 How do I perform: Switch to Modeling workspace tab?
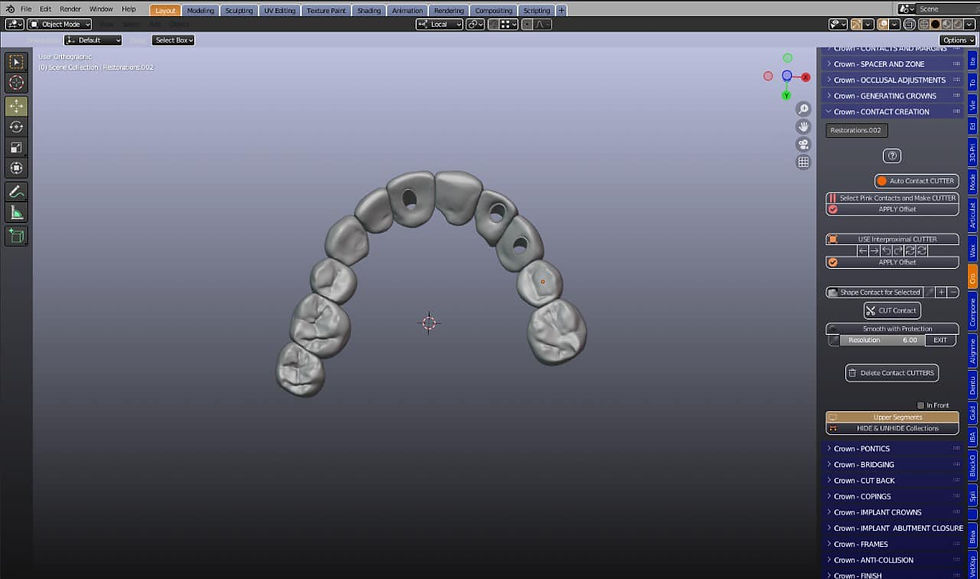(200, 11)
